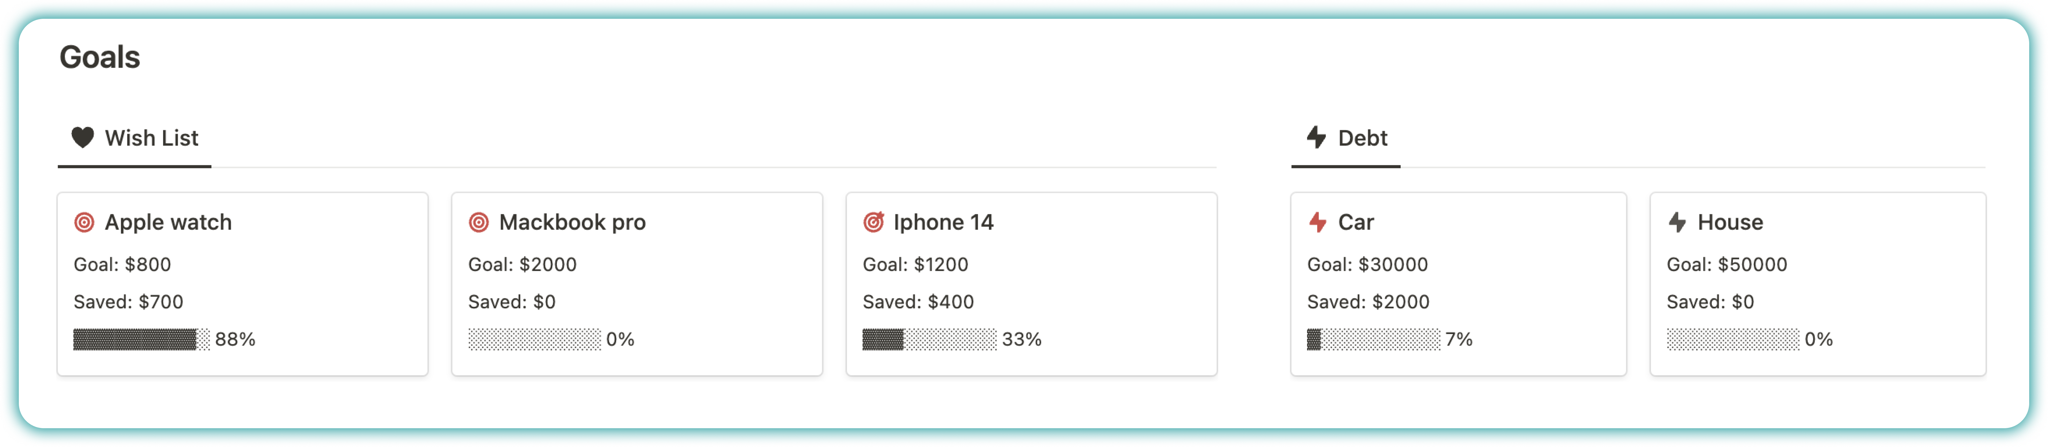Click the Goal: $2000 field on Mackbook pro
Viewport: 2048px width, 447px height.
tap(522, 265)
